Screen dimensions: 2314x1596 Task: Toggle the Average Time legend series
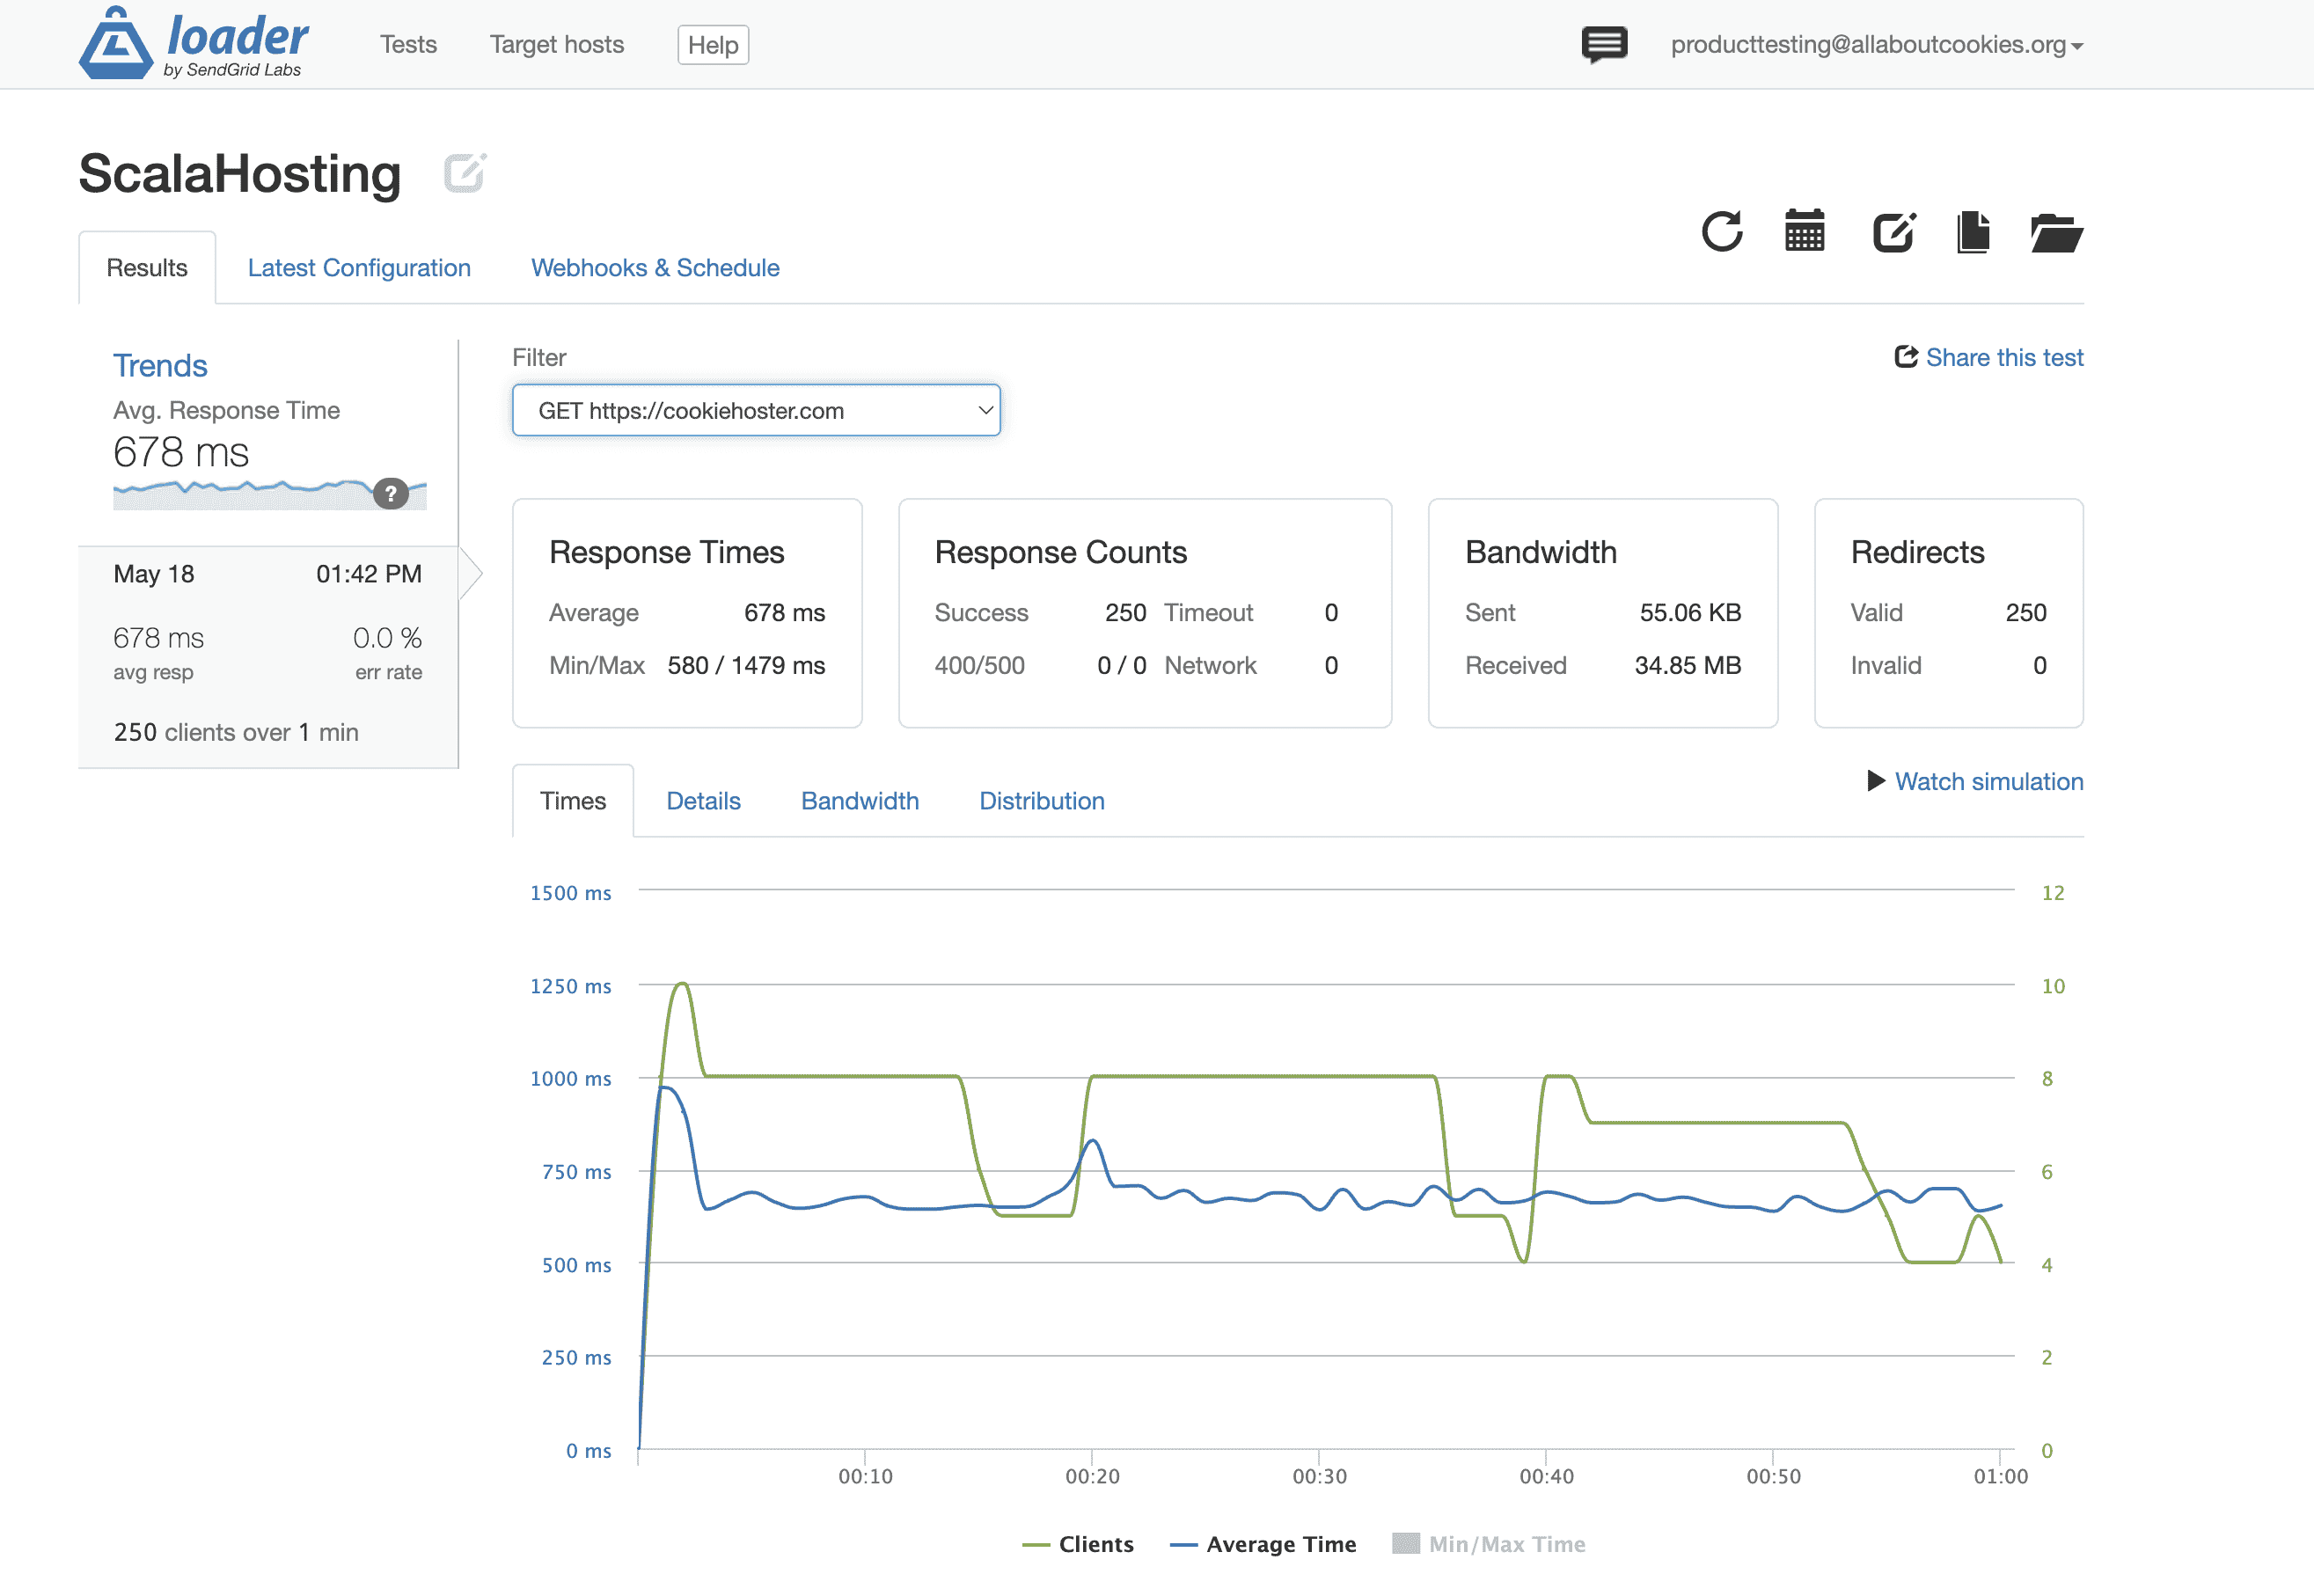pyautogui.click(x=1263, y=1544)
